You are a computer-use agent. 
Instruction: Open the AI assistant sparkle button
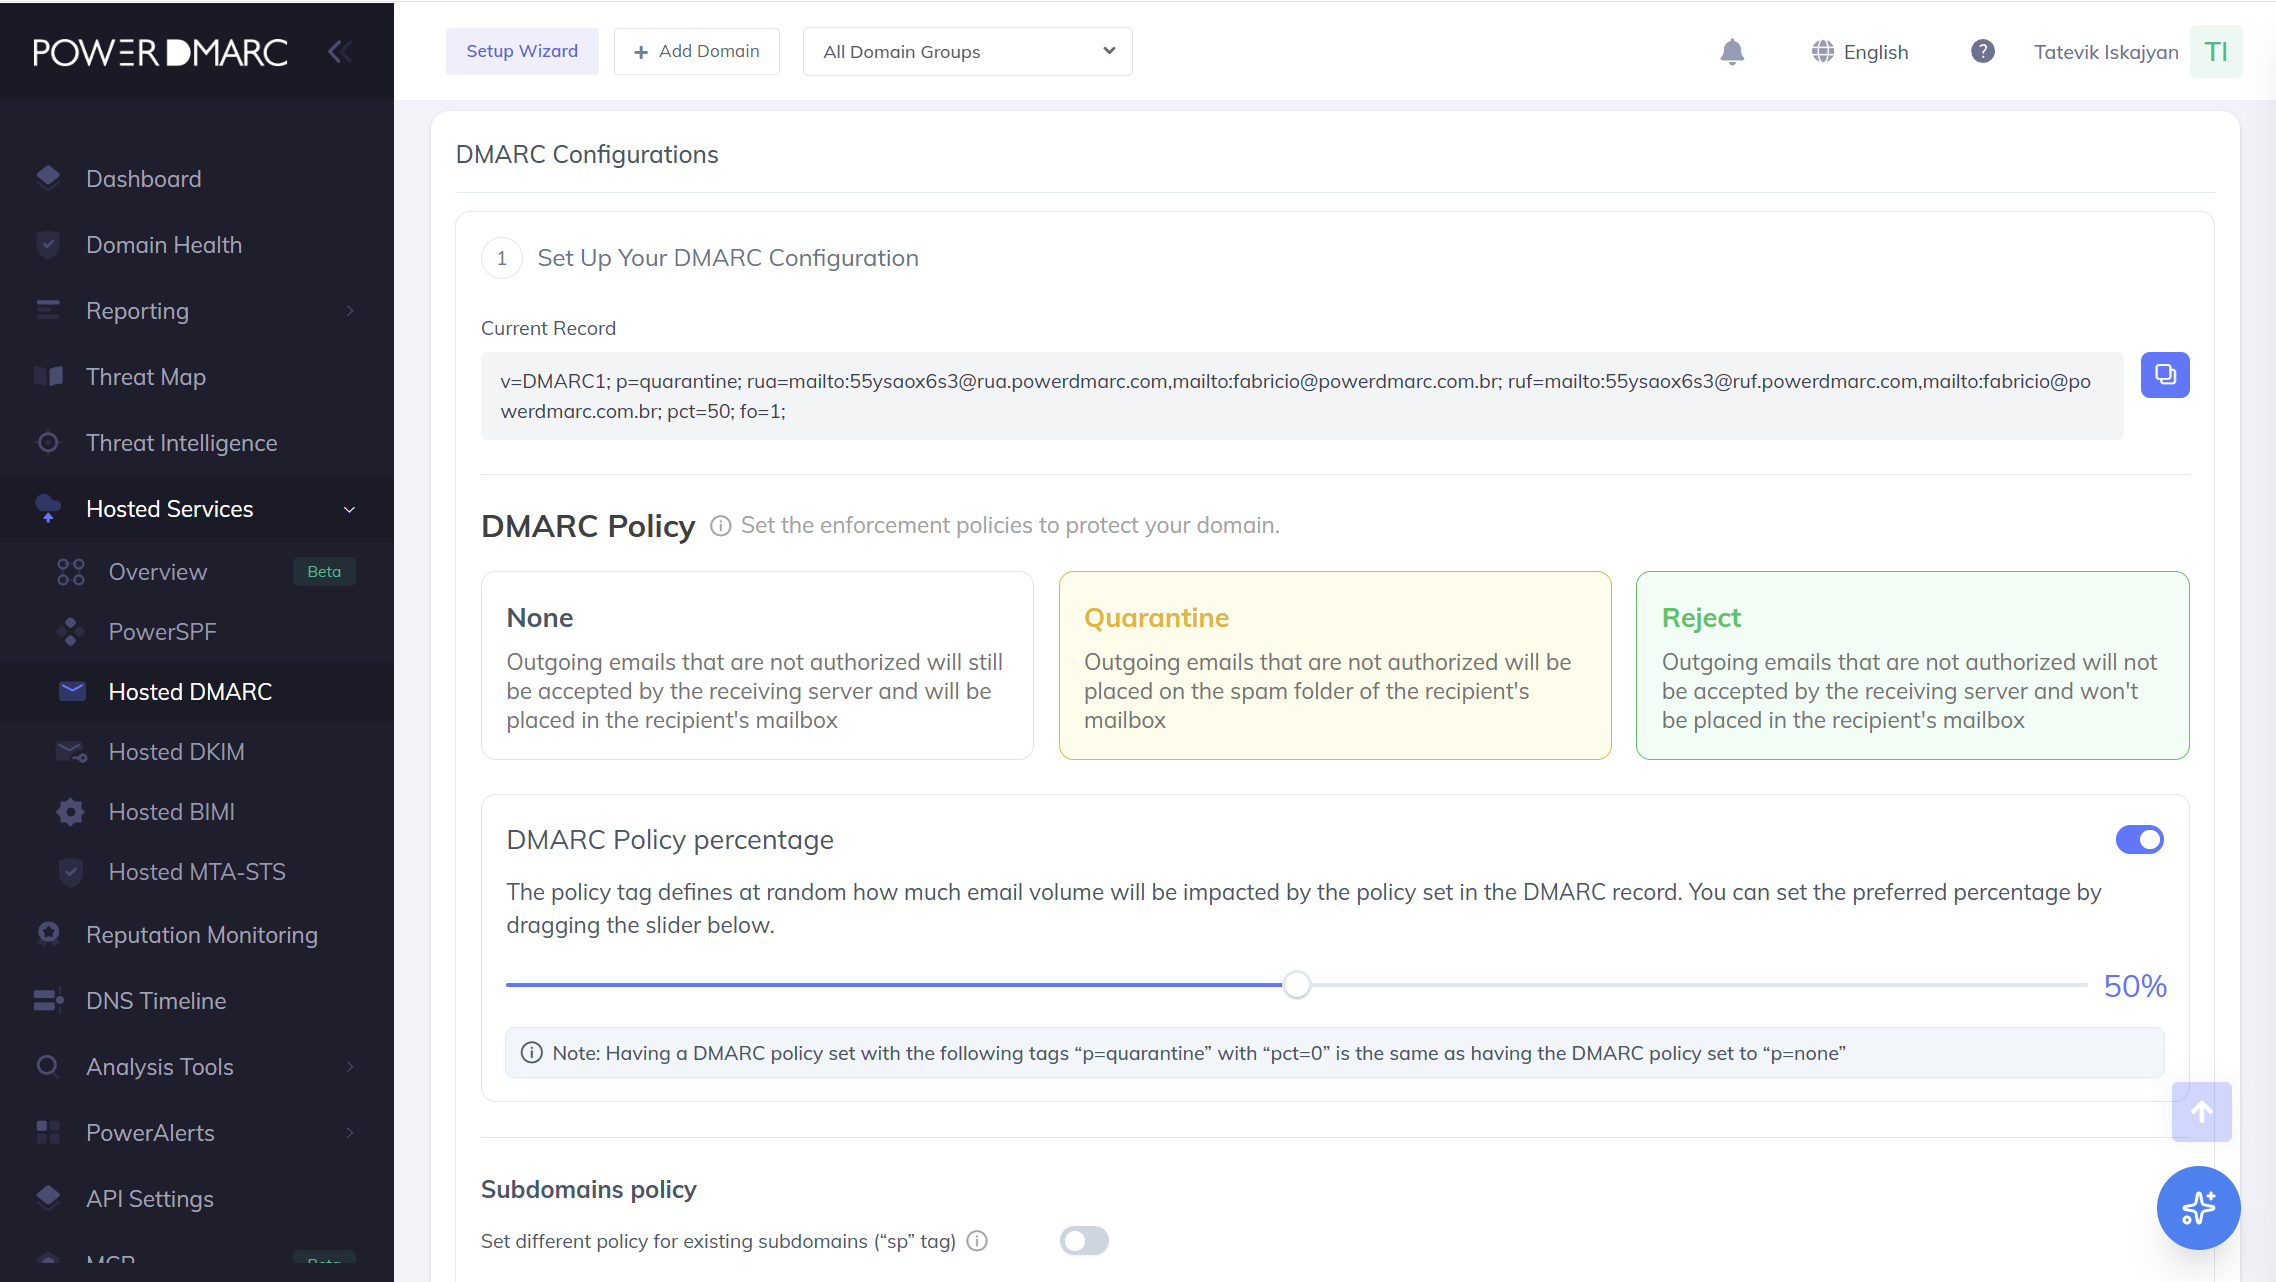tap(2198, 1208)
